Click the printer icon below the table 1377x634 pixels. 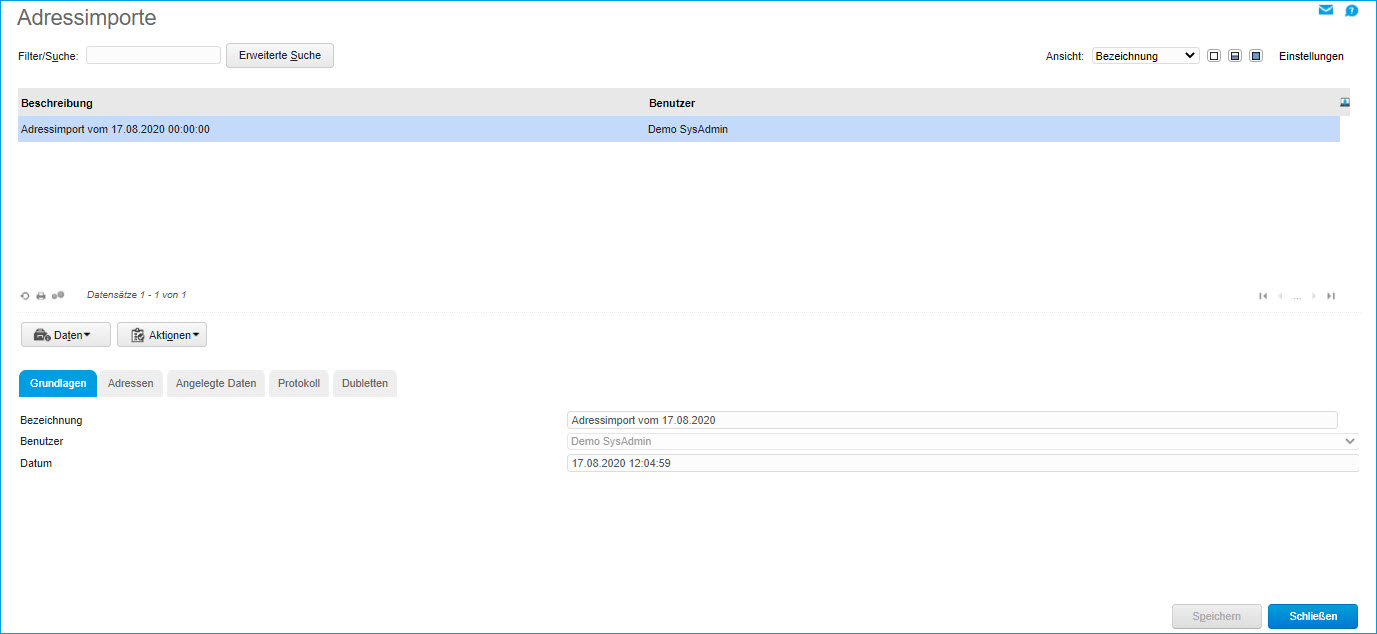(x=41, y=296)
